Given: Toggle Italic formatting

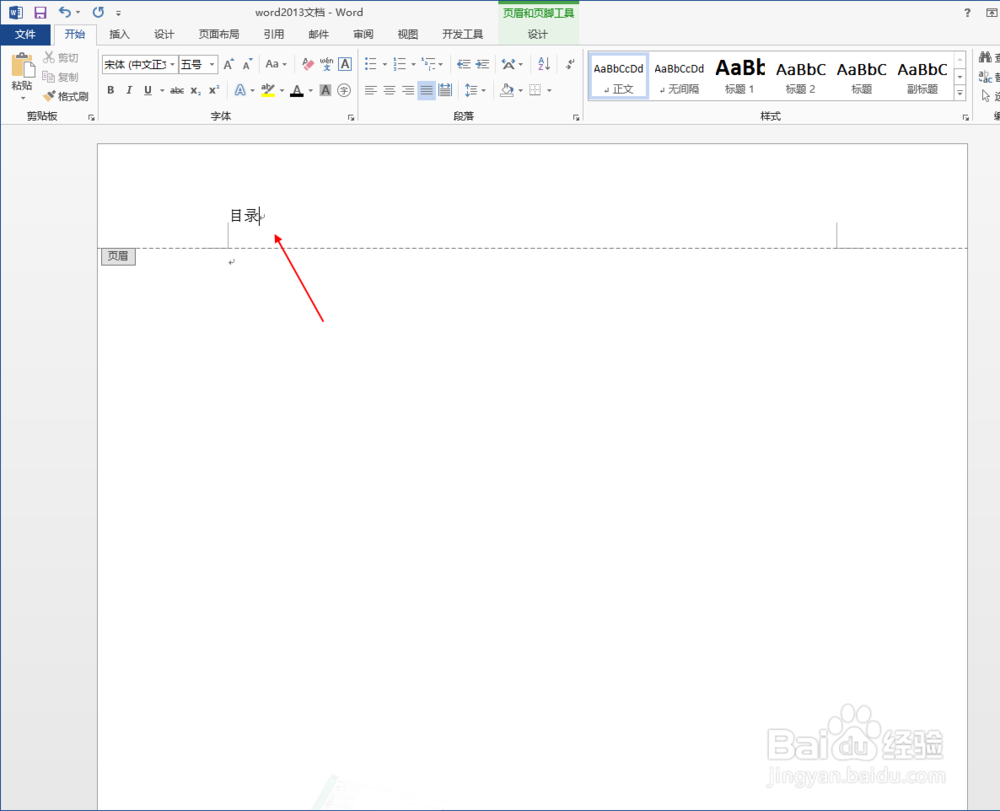Looking at the screenshot, I should tap(129, 91).
